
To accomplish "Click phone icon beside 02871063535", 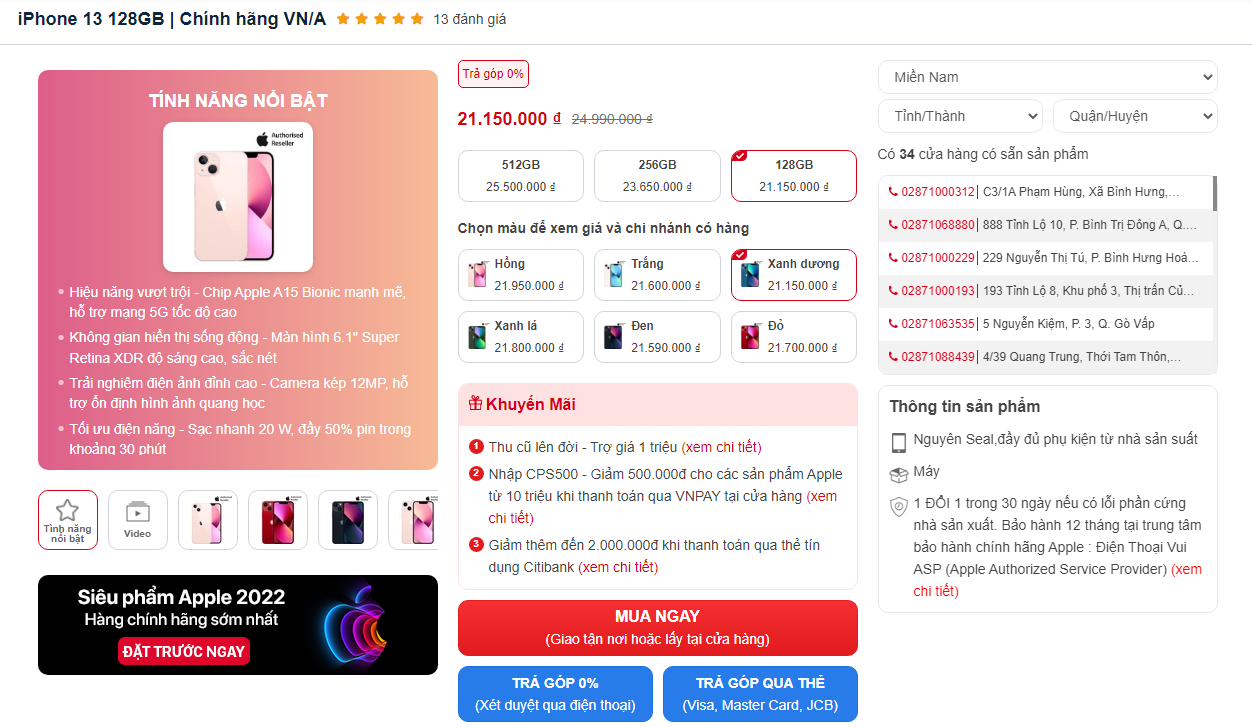I will [x=893, y=324].
